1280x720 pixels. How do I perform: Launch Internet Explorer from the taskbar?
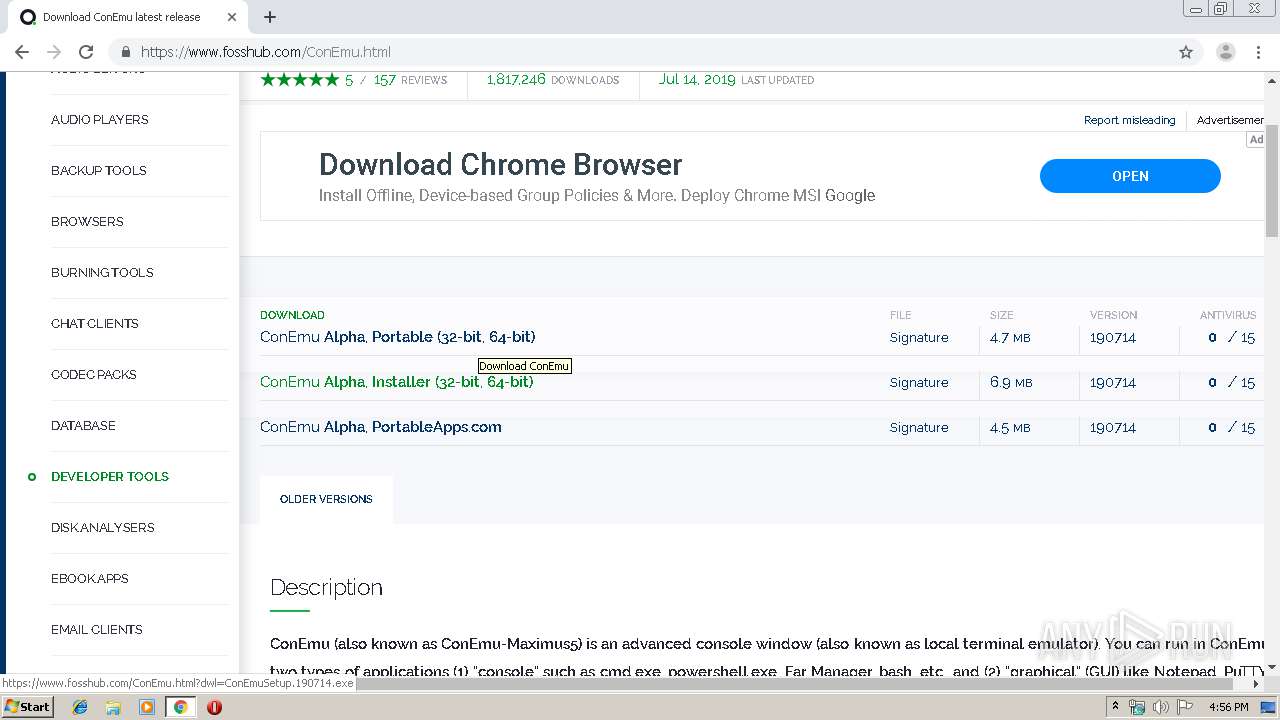[80, 707]
